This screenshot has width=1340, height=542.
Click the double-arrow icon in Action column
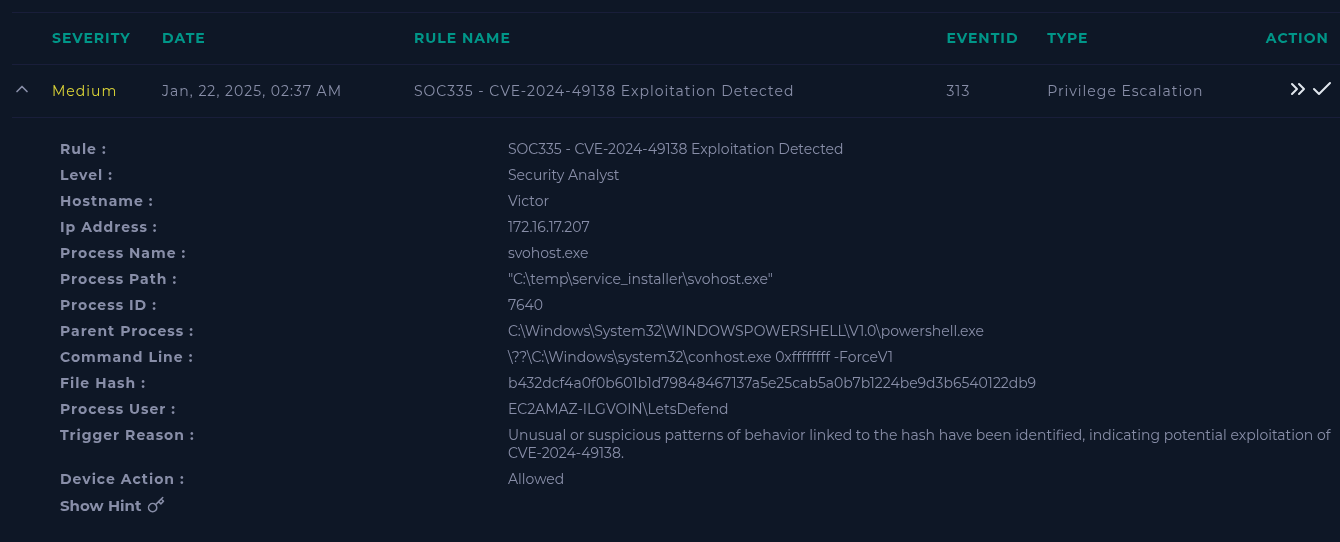click(1297, 90)
